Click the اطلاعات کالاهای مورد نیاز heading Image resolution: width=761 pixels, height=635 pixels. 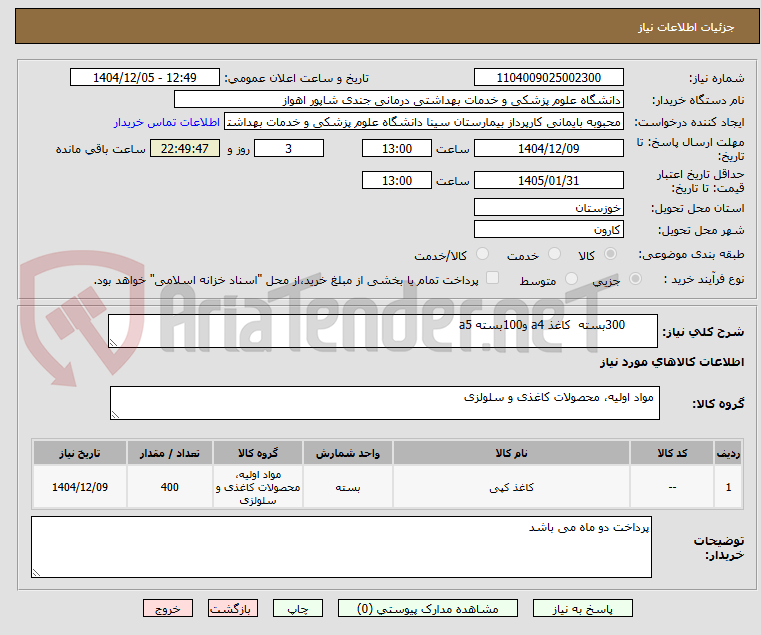pyautogui.click(x=672, y=362)
